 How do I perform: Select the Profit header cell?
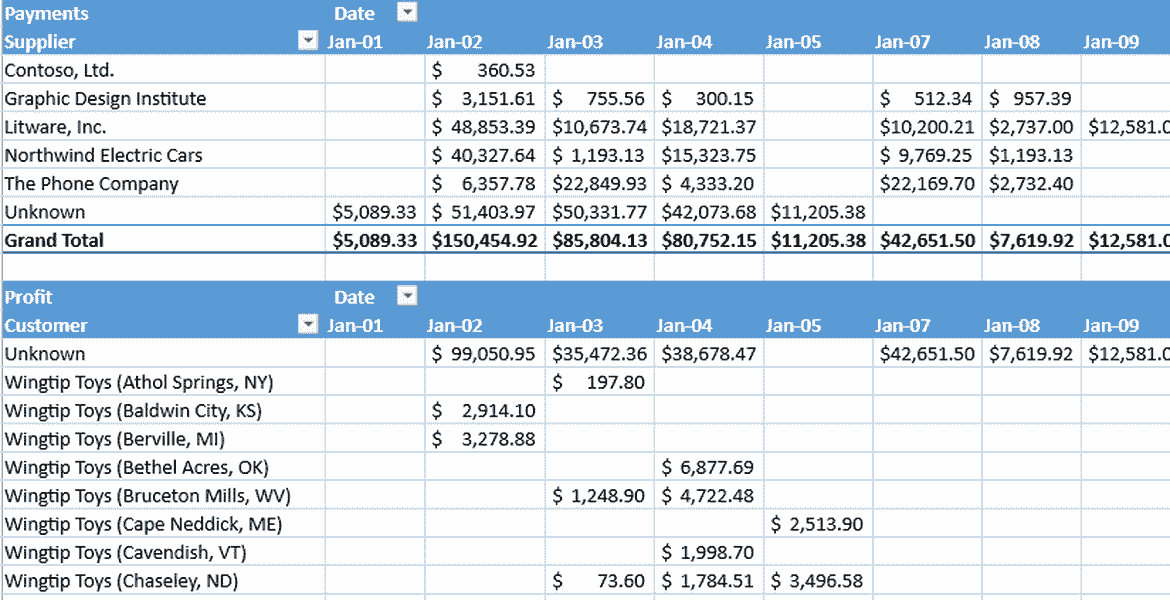[29, 297]
